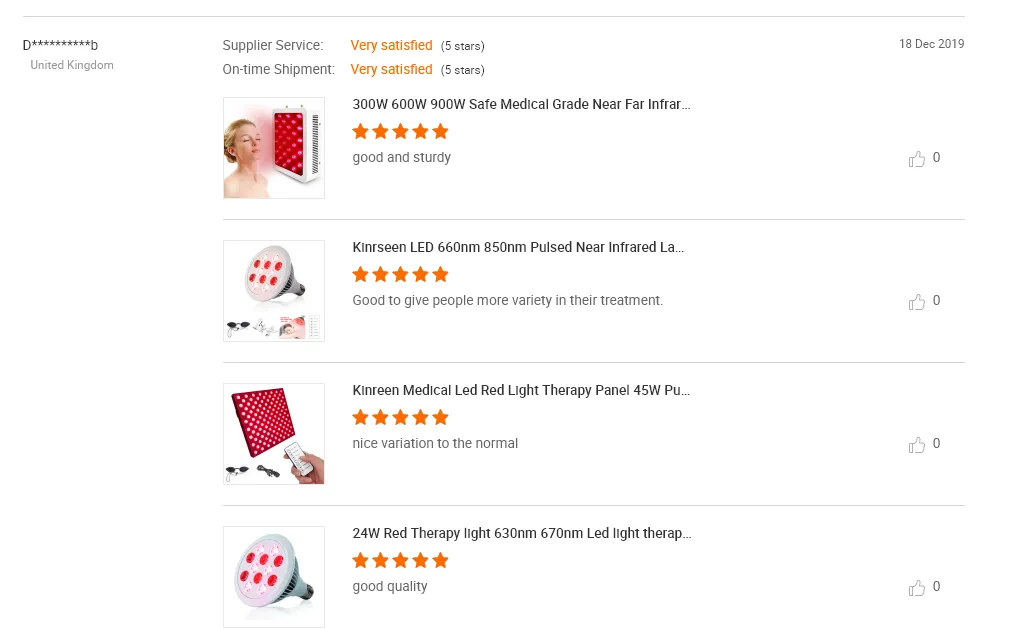Select reviewer name D**********b

[x=60, y=45]
